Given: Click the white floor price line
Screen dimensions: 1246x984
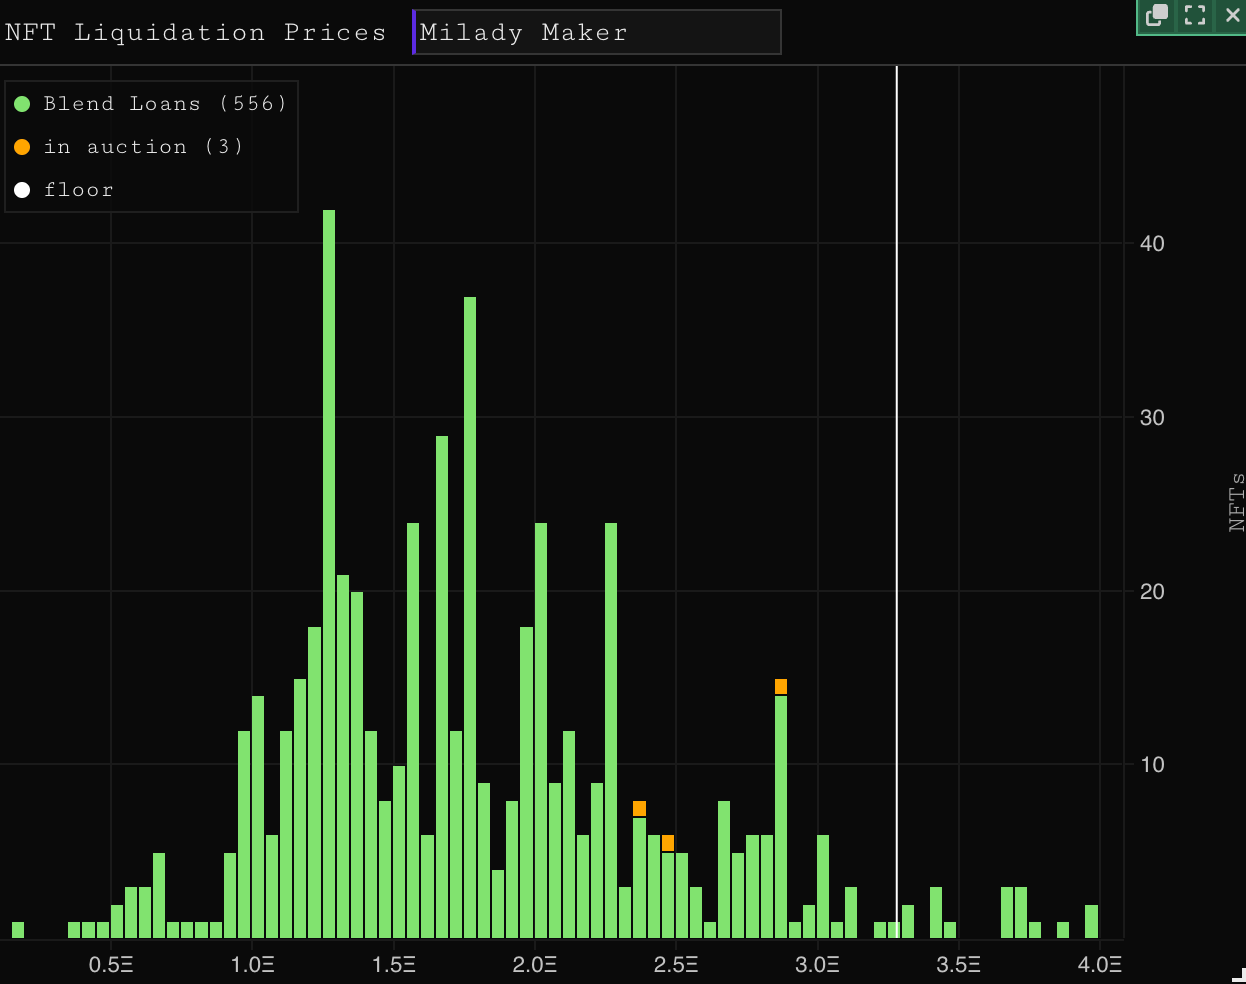Looking at the screenshot, I should tap(897, 502).
